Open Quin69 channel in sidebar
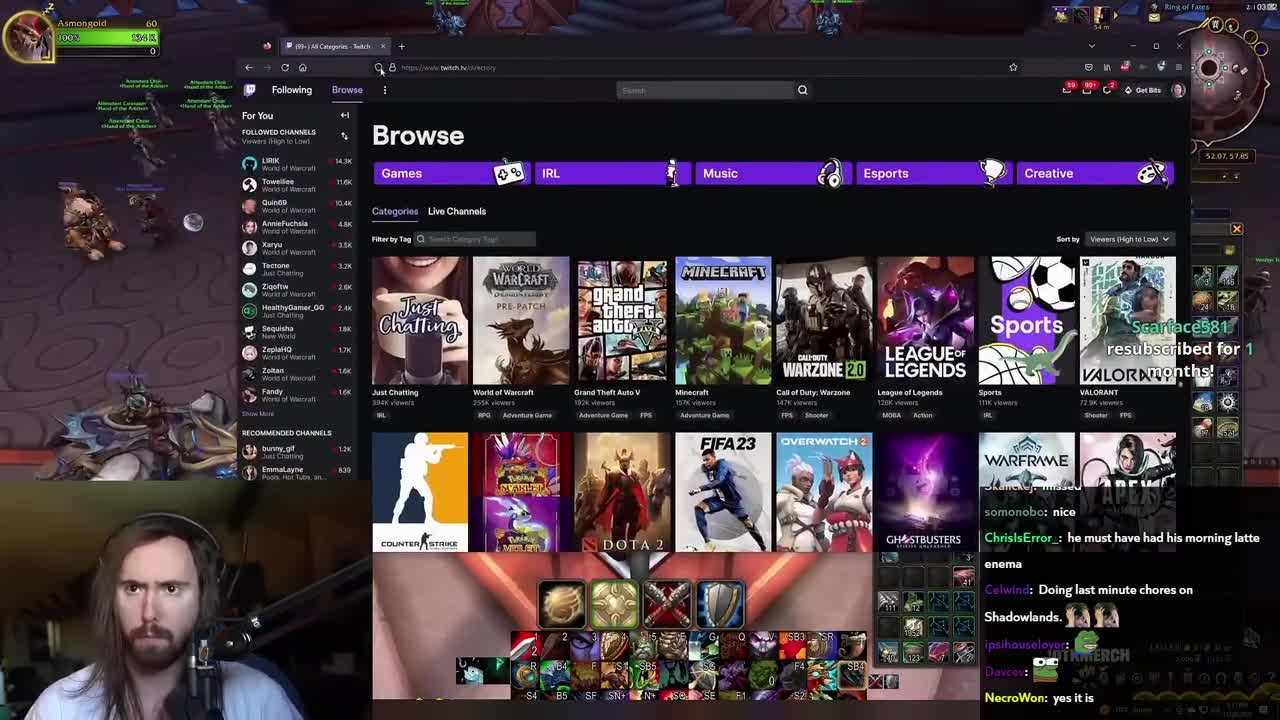The height and width of the screenshot is (720, 1280). tap(297, 206)
